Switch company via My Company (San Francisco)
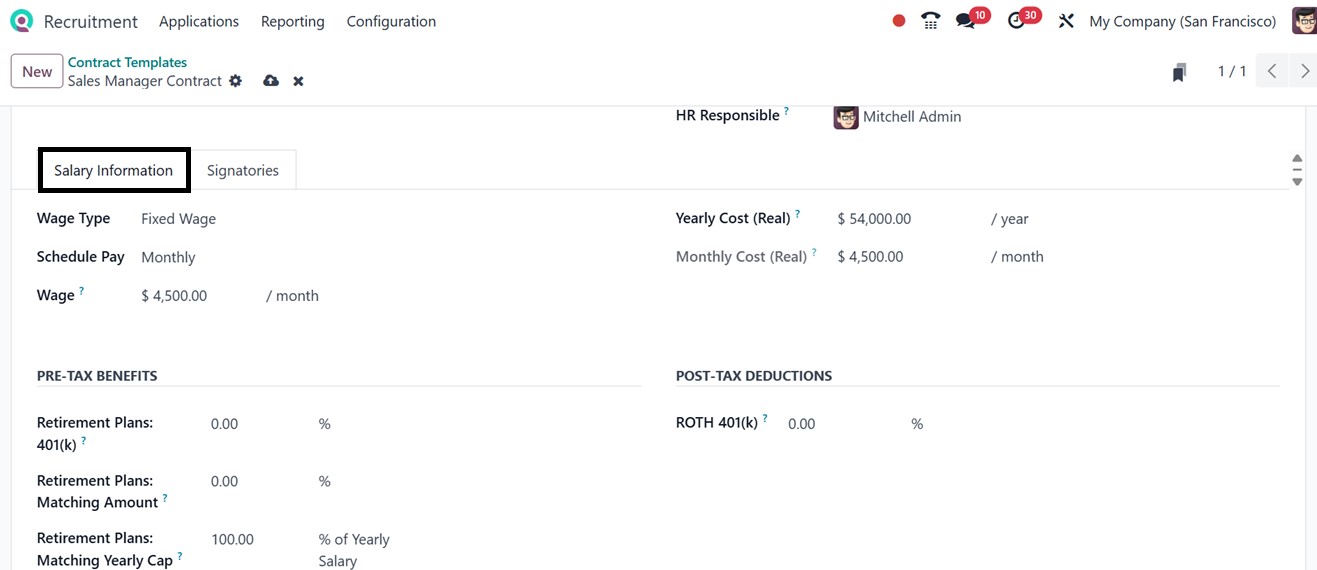 pos(1182,21)
